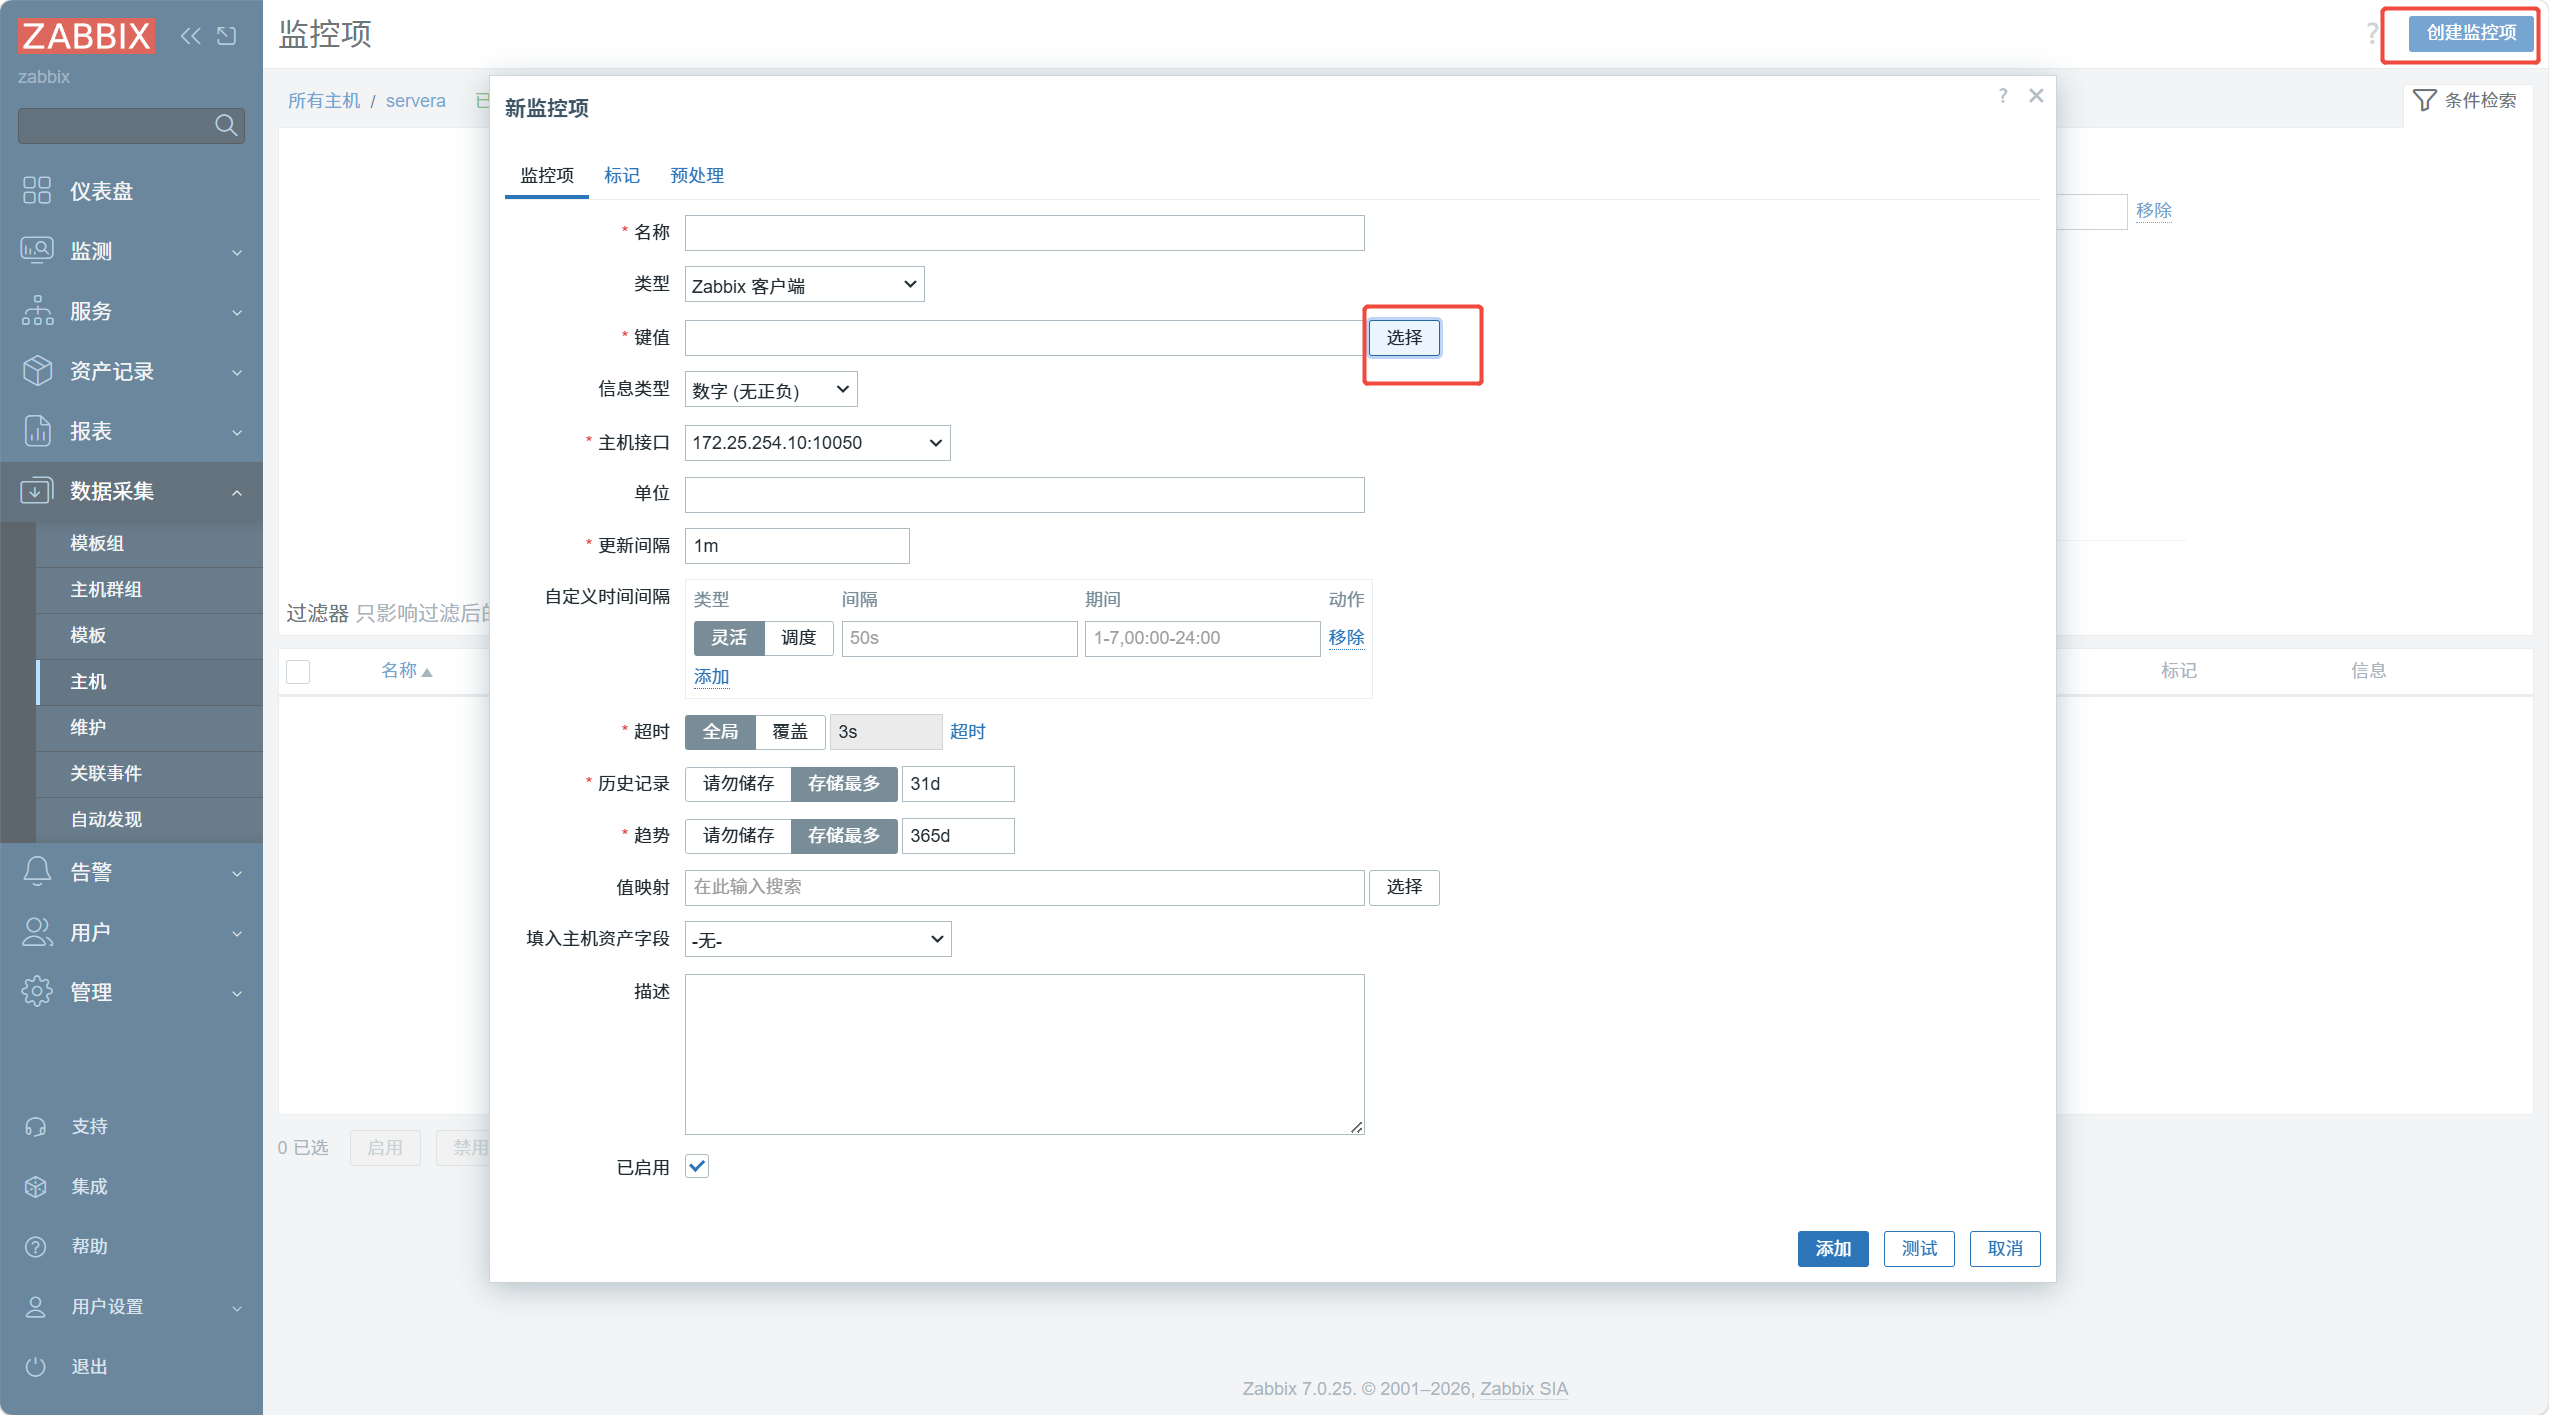Click the 资产记录 inventory icon

[37, 370]
